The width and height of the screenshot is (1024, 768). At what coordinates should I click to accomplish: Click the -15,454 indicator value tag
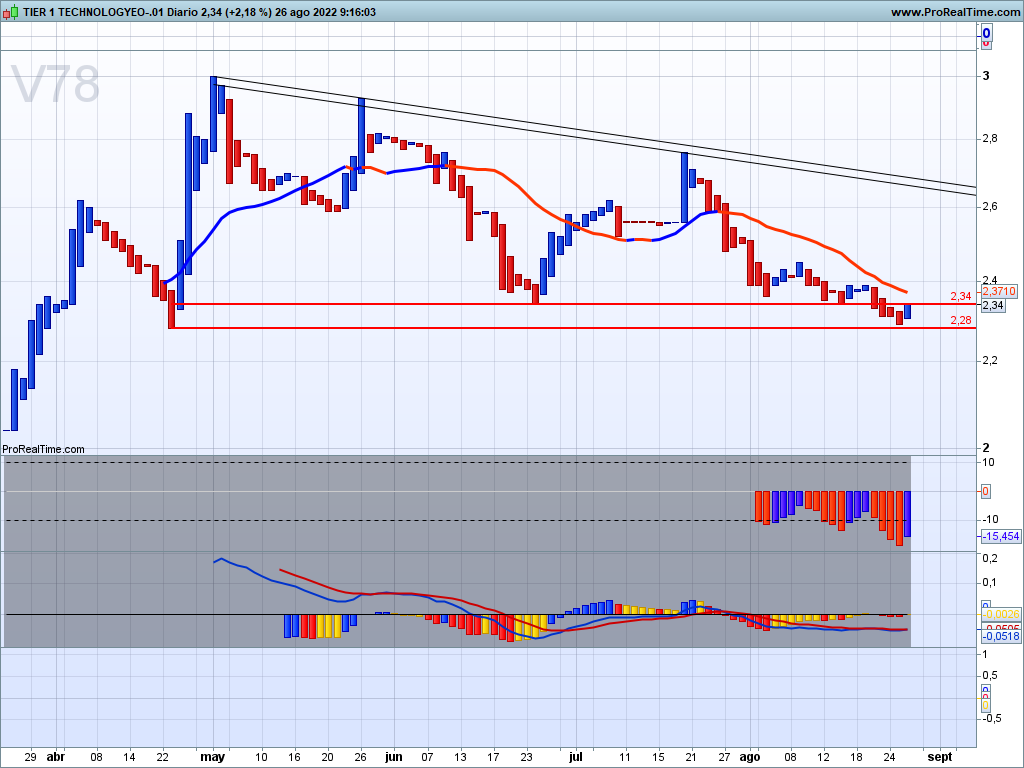[x=1000, y=536]
